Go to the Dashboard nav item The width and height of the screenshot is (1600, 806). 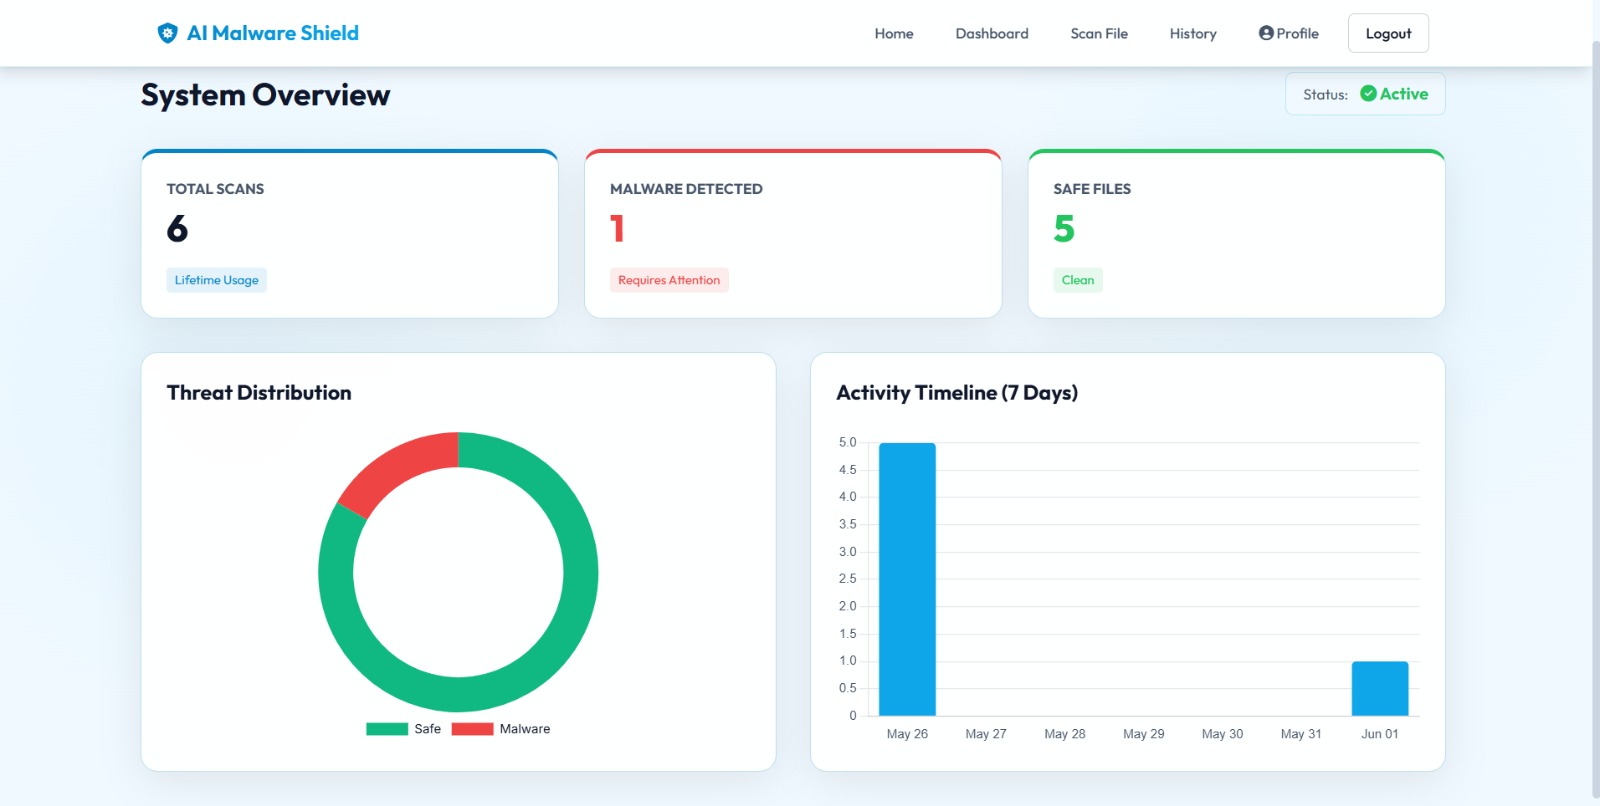(x=992, y=33)
